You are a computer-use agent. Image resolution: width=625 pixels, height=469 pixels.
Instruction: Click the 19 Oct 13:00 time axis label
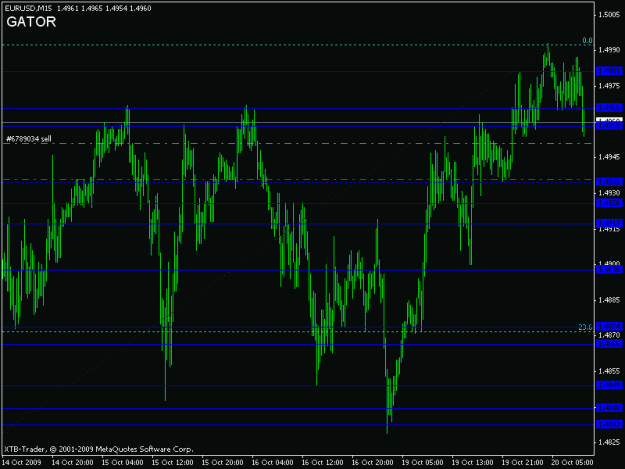click(472, 463)
